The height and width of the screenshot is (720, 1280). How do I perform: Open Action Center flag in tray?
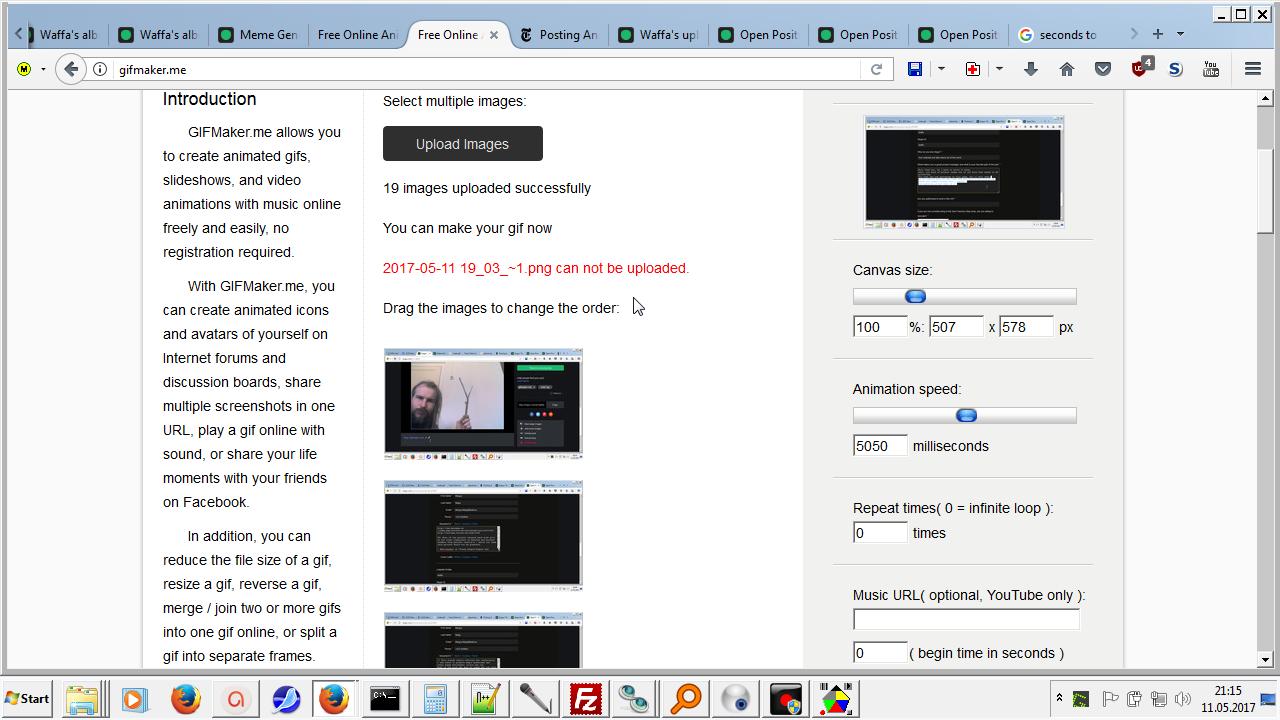[x=1110, y=698]
